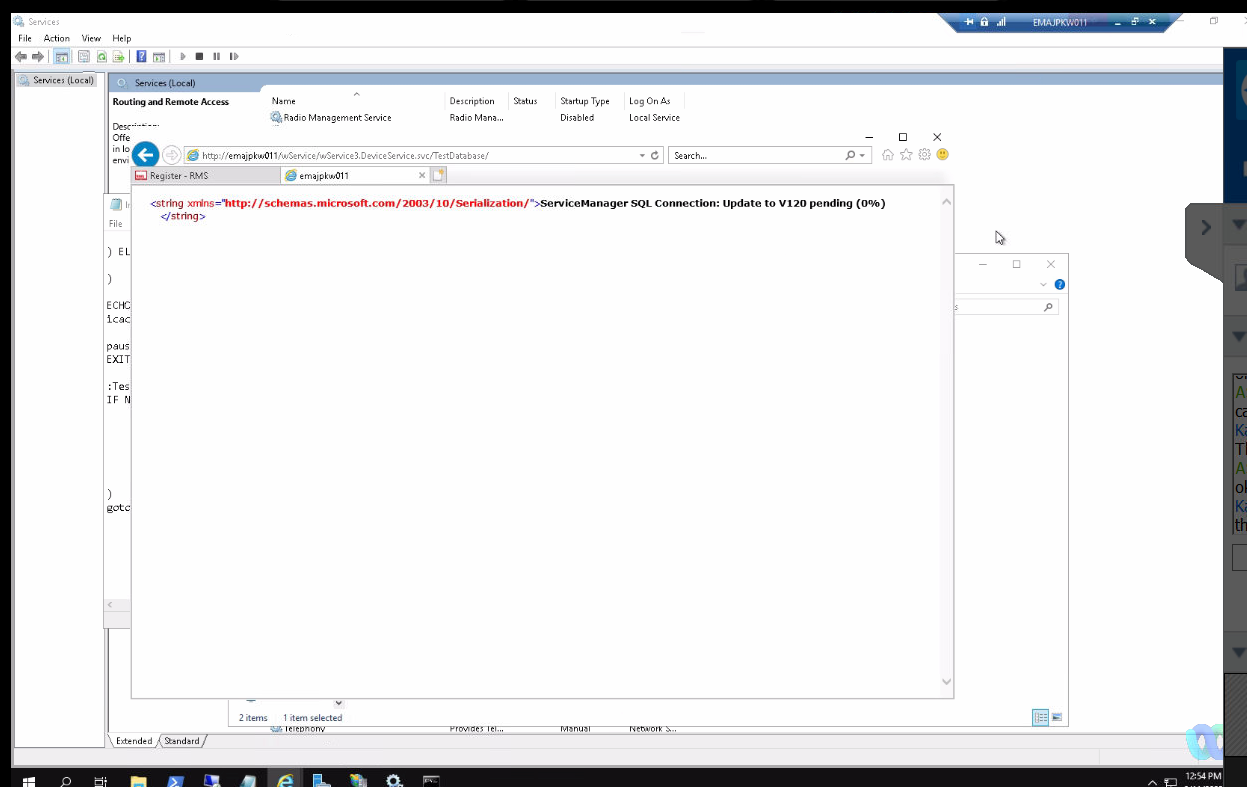Open IE Favorites star icon
This screenshot has height=787, width=1247.
click(x=906, y=155)
